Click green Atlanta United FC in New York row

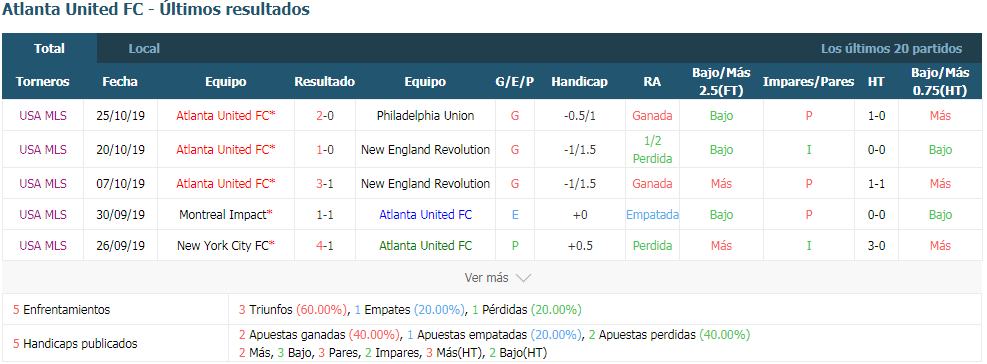tap(426, 246)
